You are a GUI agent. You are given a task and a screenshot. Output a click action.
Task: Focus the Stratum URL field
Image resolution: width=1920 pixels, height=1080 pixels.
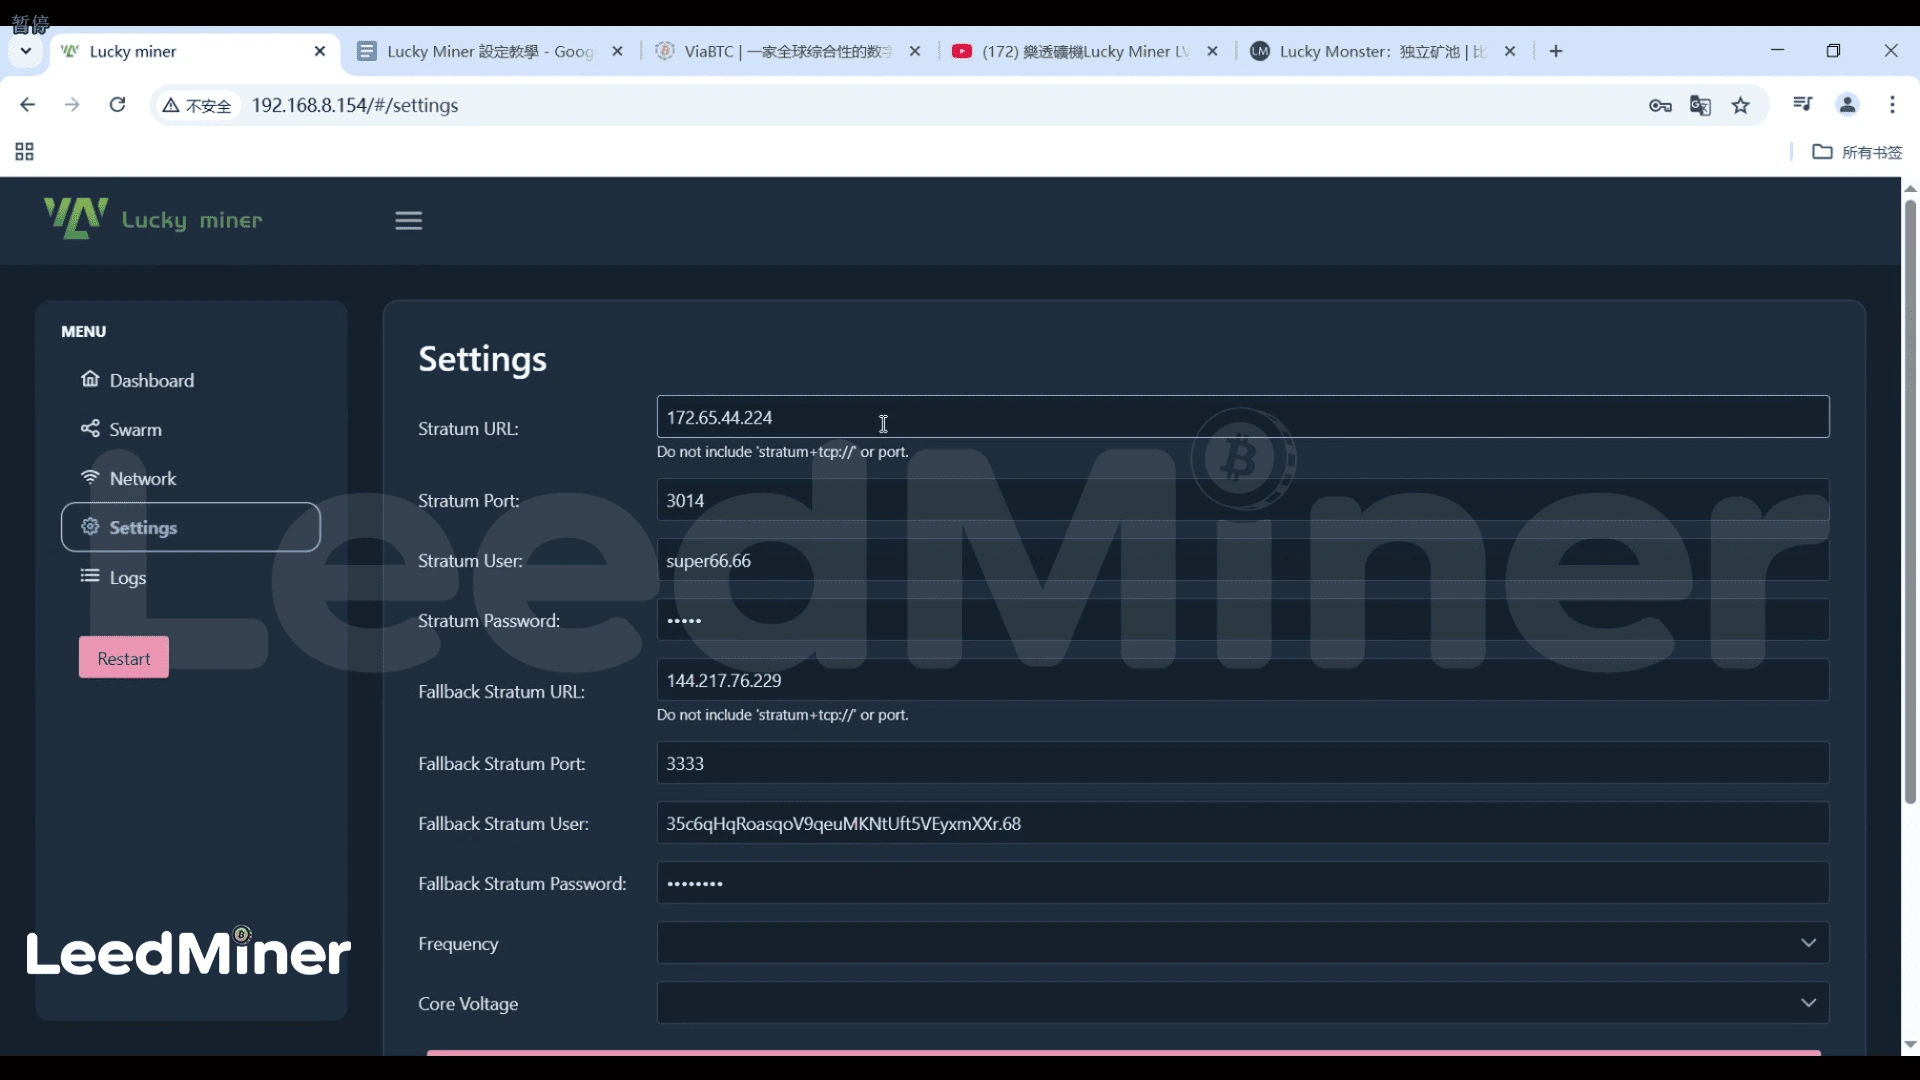[x=1243, y=417]
